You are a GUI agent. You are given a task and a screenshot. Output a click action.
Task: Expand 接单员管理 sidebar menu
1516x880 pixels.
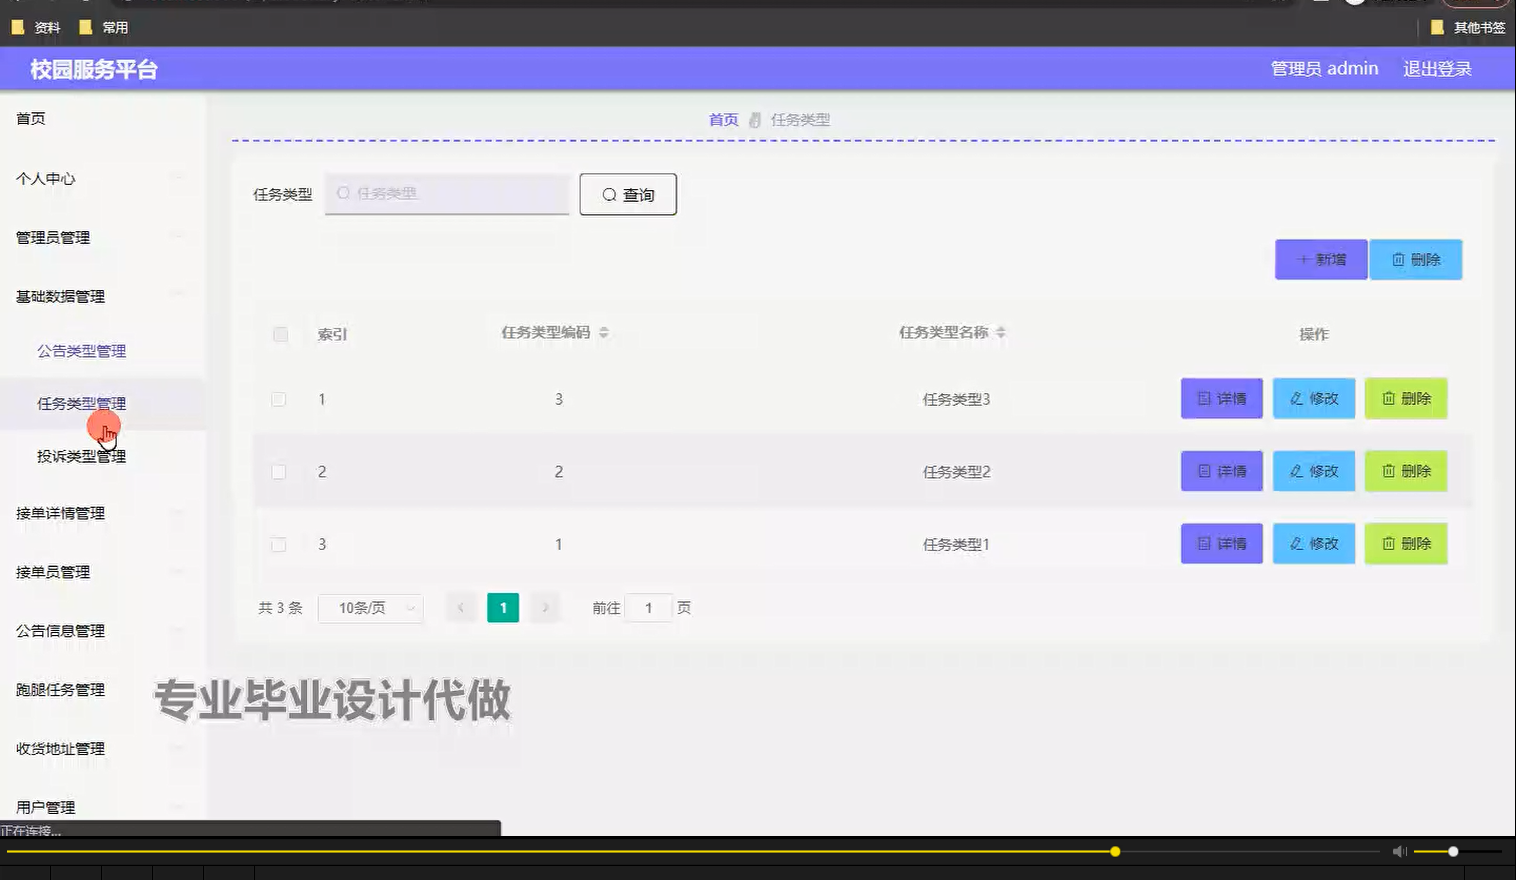point(53,572)
